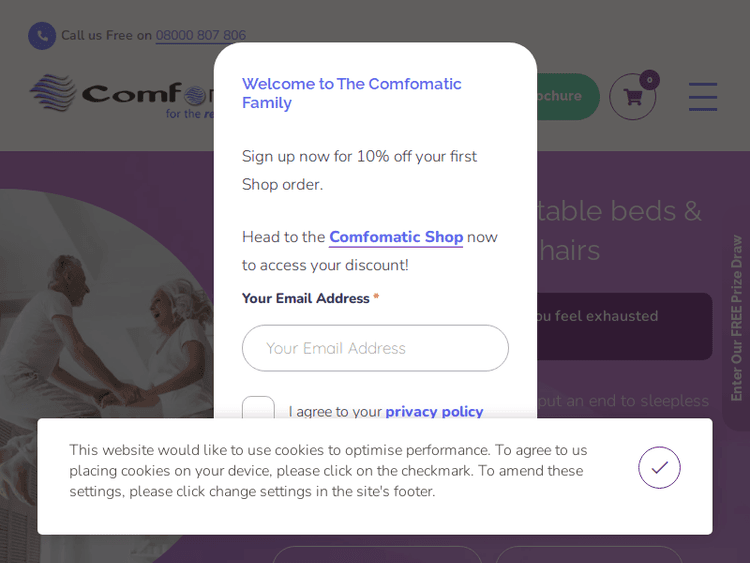Click the 'put an end to sleepless' text

(622, 401)
